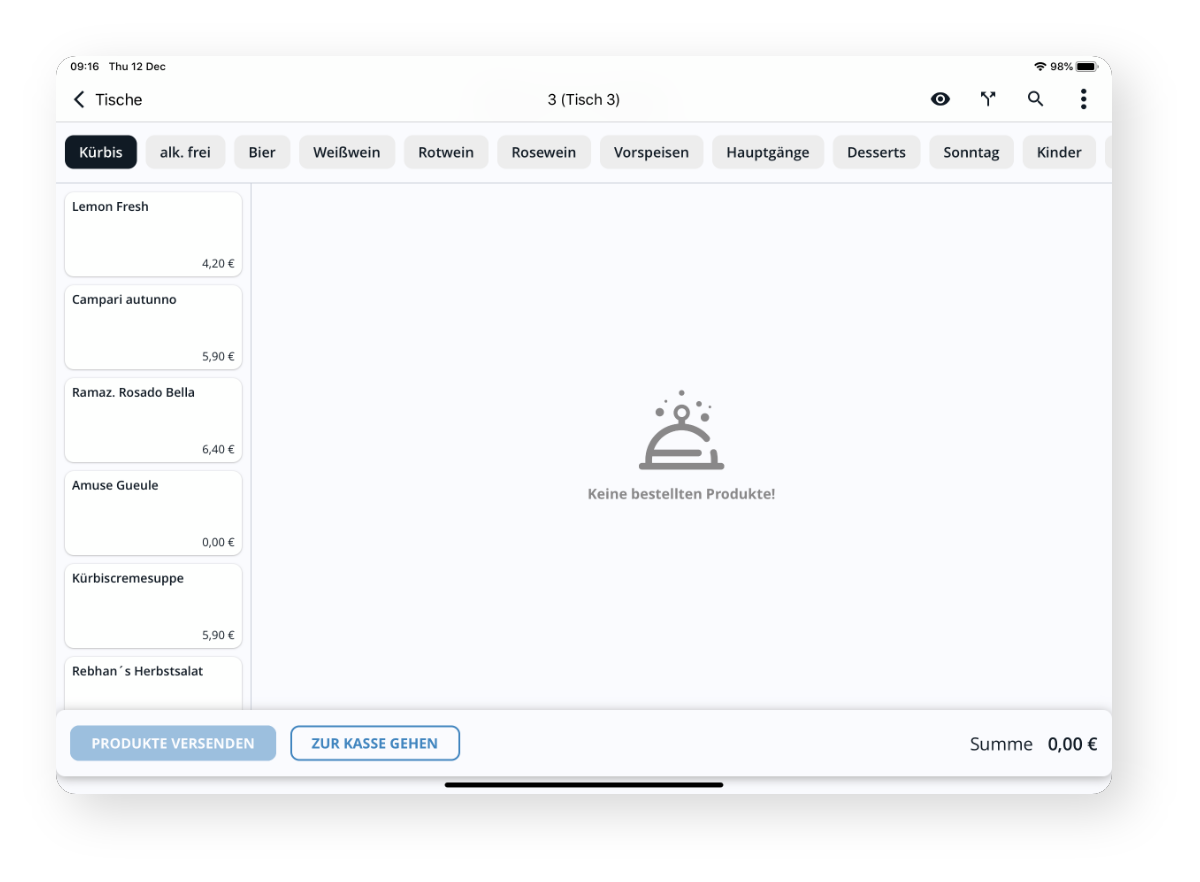The image size is (1200, 882).
Task: Select Ramaz. Rosado Bella product
Action: [153, 420]
